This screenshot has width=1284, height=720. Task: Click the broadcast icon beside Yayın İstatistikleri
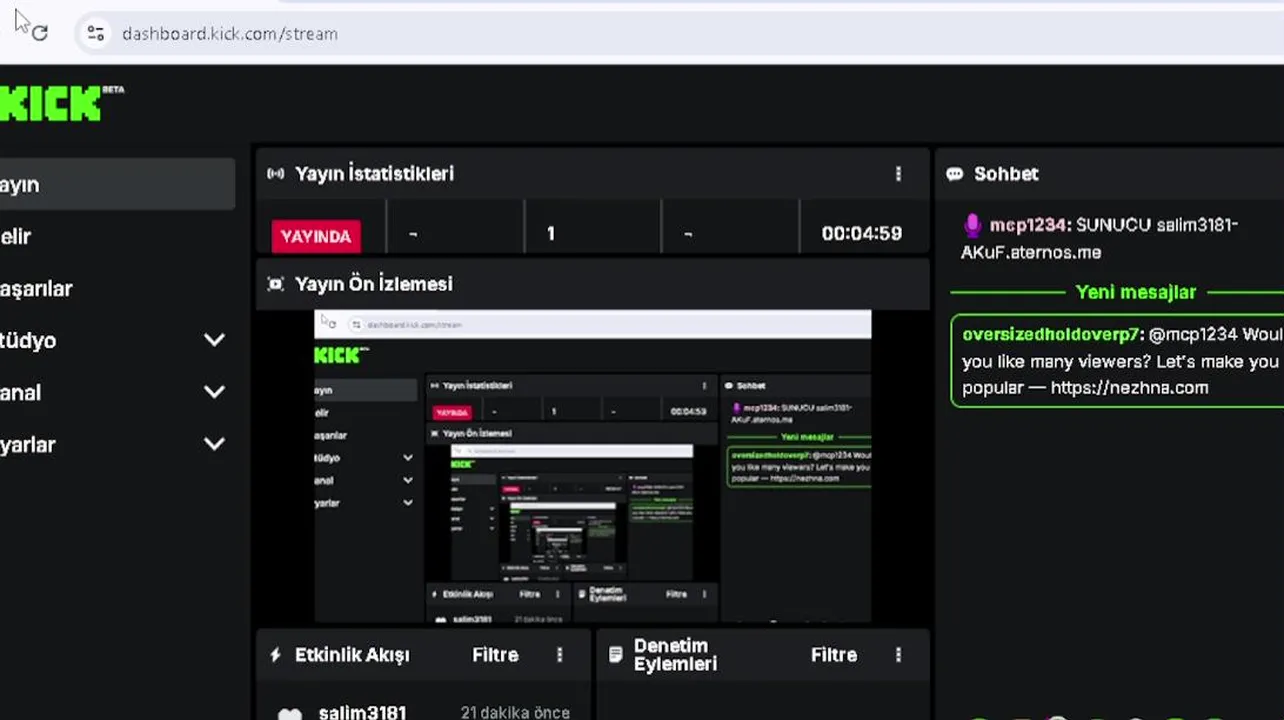pyautogui.click(x=275, y=174)
